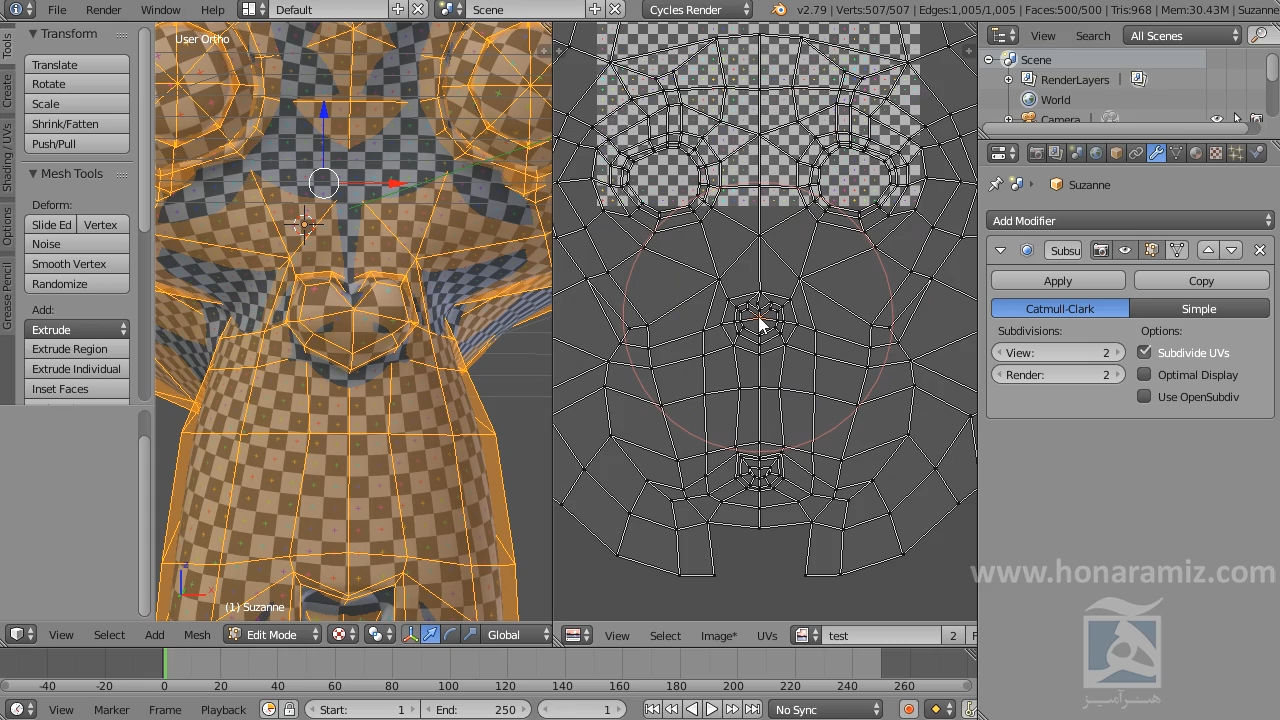Screen dimensions: 1280x720
Task: Open Physics properties tab icon
Action: tap(1256, 153)
